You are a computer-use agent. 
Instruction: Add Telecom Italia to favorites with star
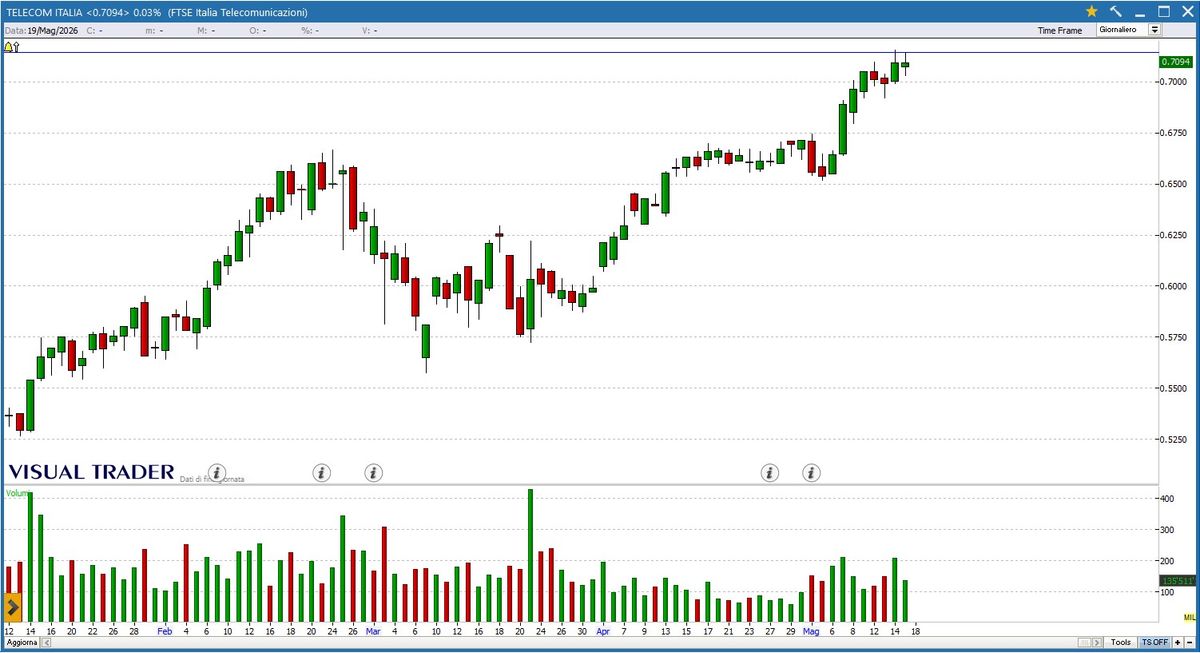(x=1092, y=11)
